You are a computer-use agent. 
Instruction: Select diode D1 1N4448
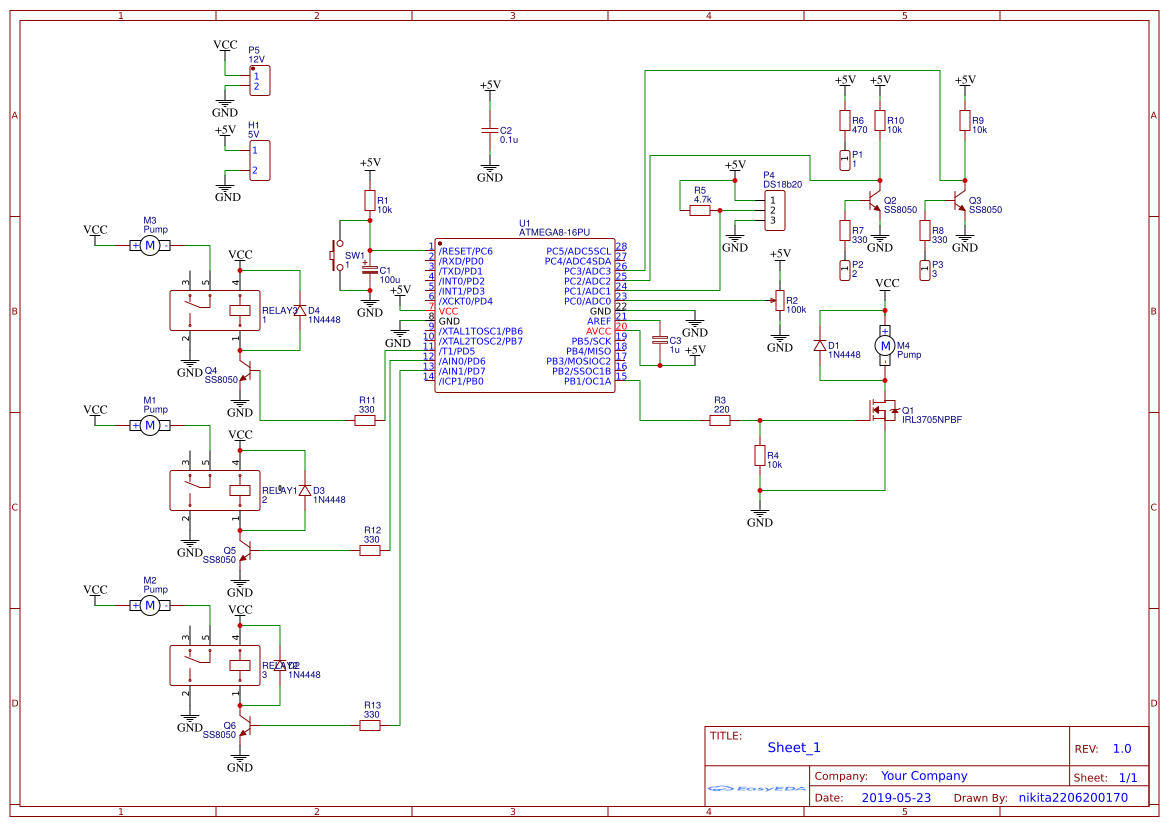(819, 345)
